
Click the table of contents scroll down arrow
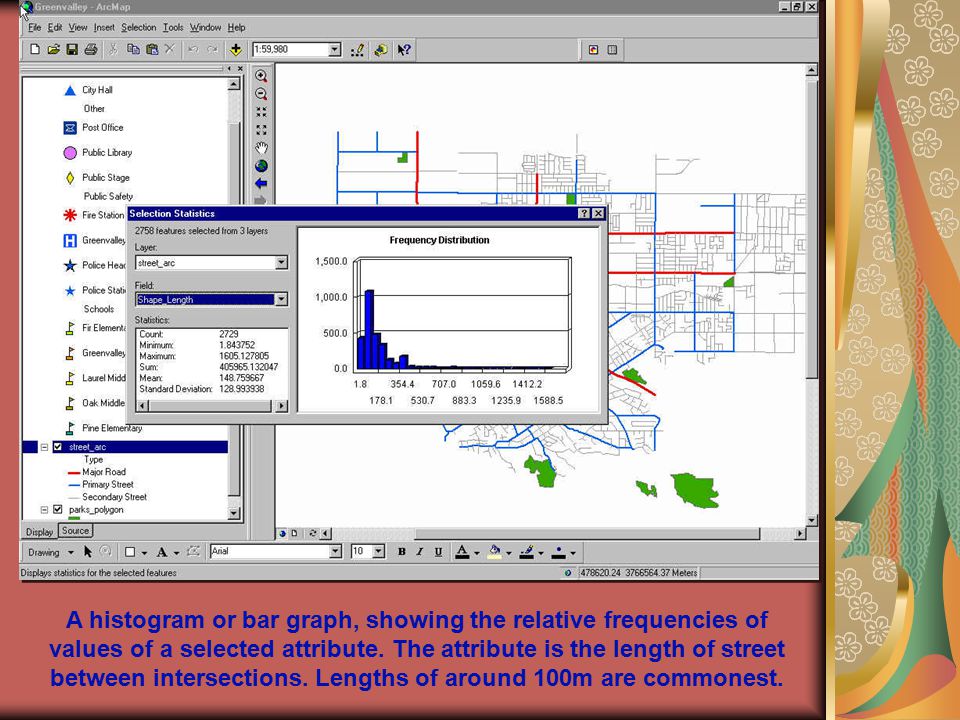[234, 514]
